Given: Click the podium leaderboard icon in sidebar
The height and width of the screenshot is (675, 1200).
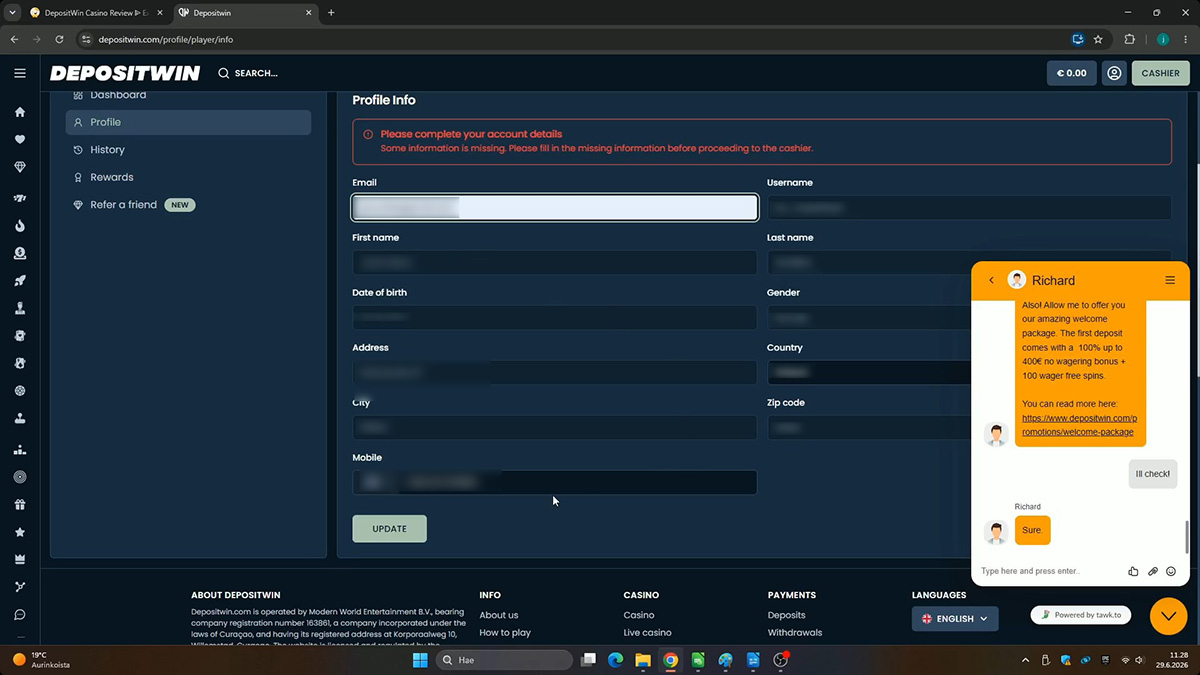Looking at the screenshot, I should [x=19, y=450].
